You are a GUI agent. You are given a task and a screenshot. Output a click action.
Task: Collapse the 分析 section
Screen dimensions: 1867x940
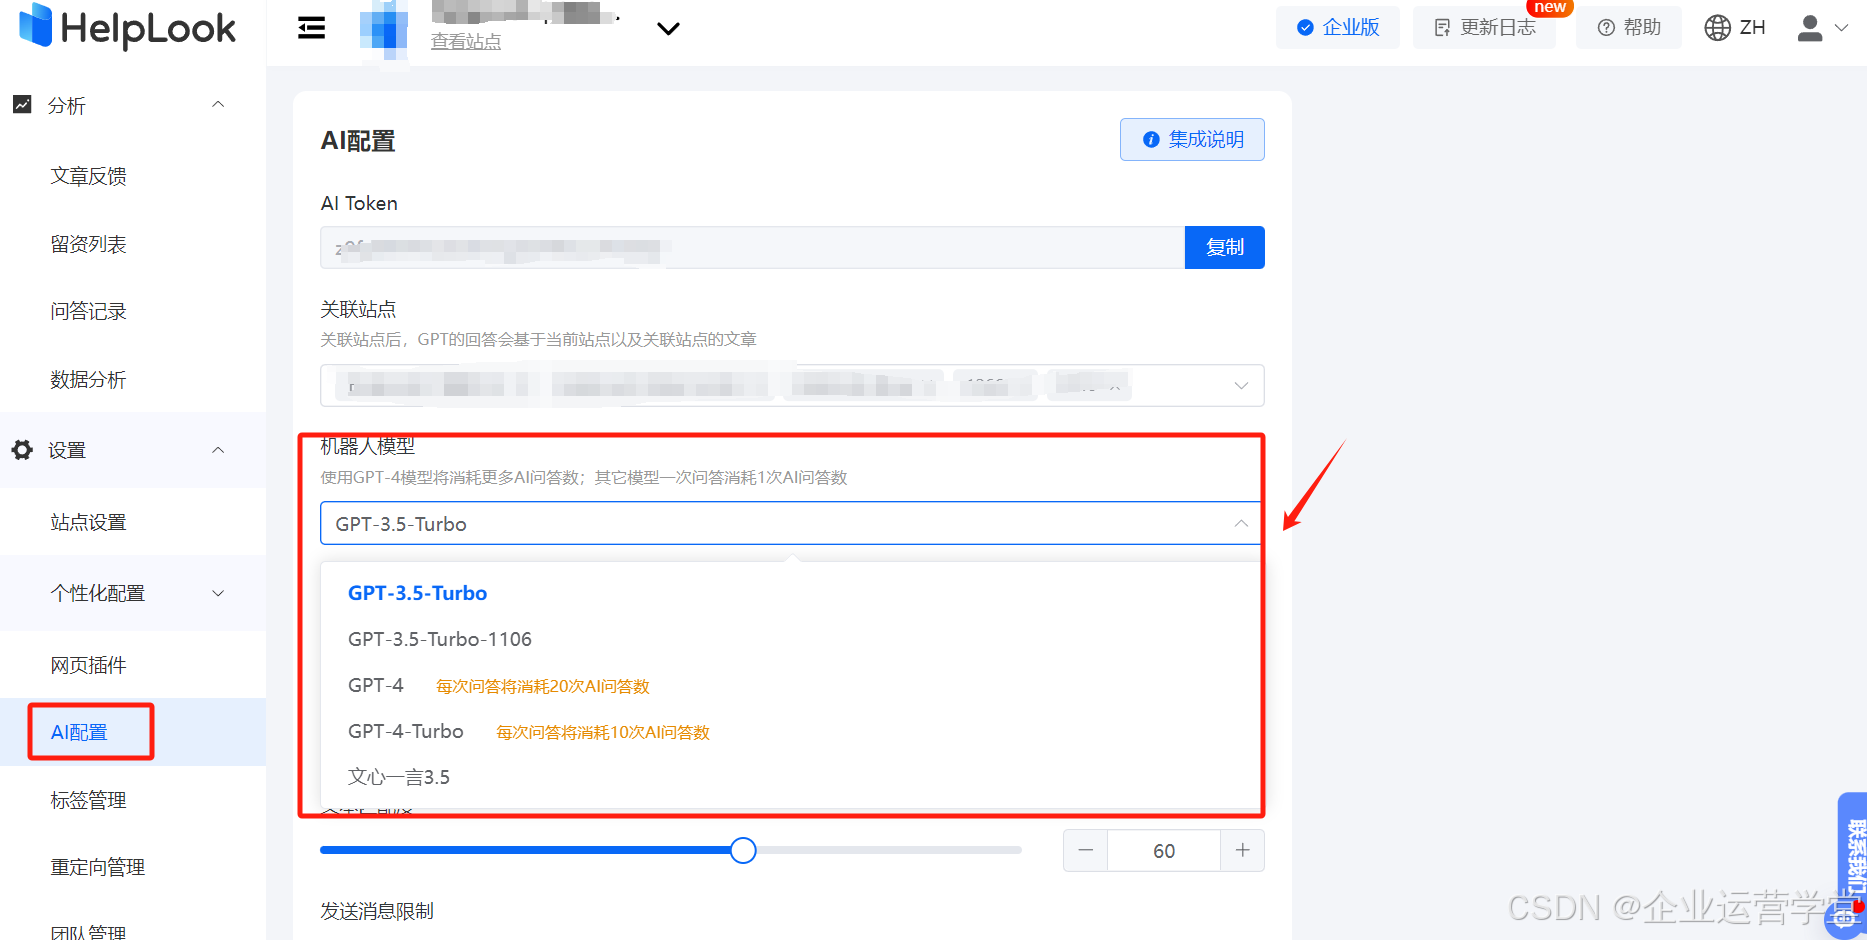pos(218,104)
